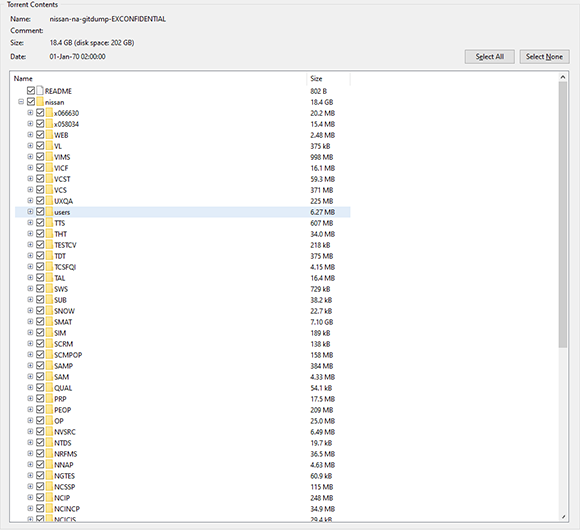
Task: Click the README file icon
Action: pos(40,91)
